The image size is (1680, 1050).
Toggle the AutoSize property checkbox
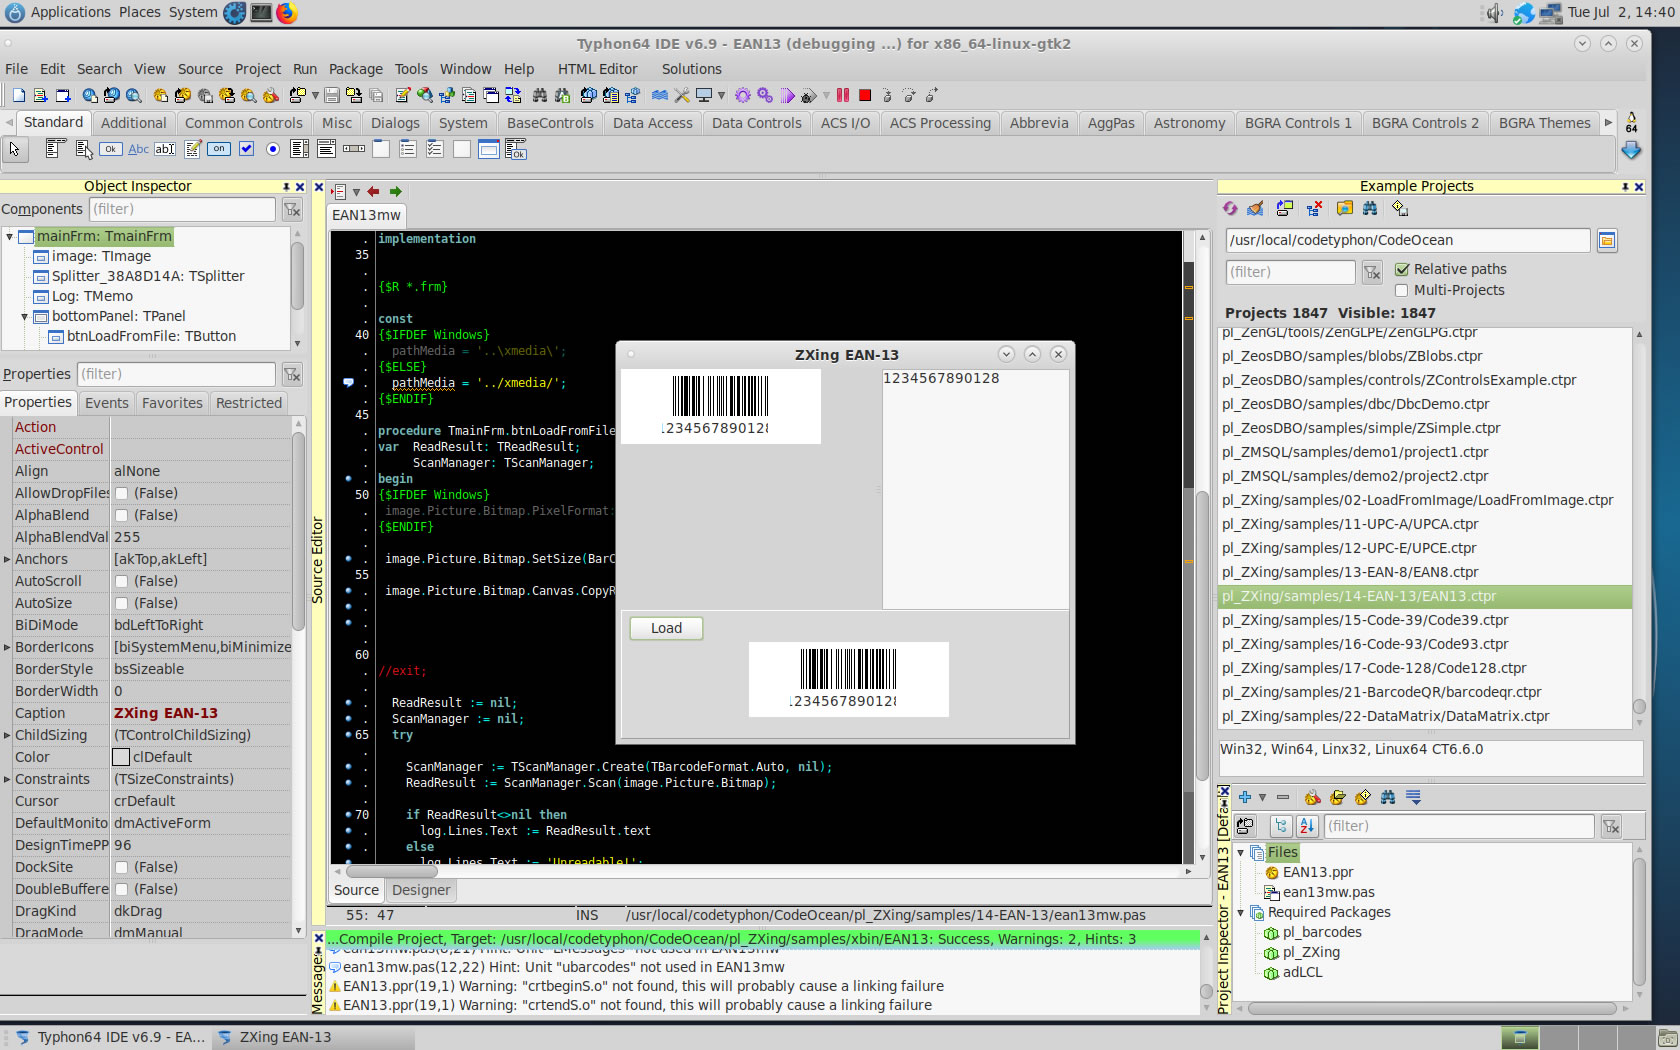point(121,603)
